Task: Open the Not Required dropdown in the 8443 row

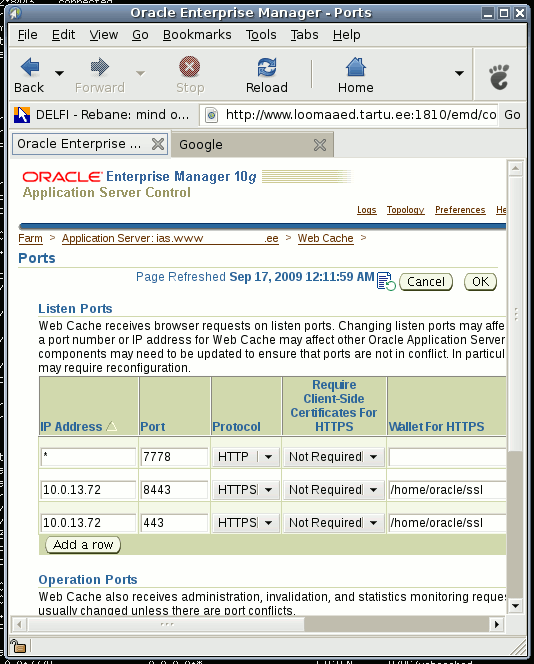Action: [x=334, y=490]
